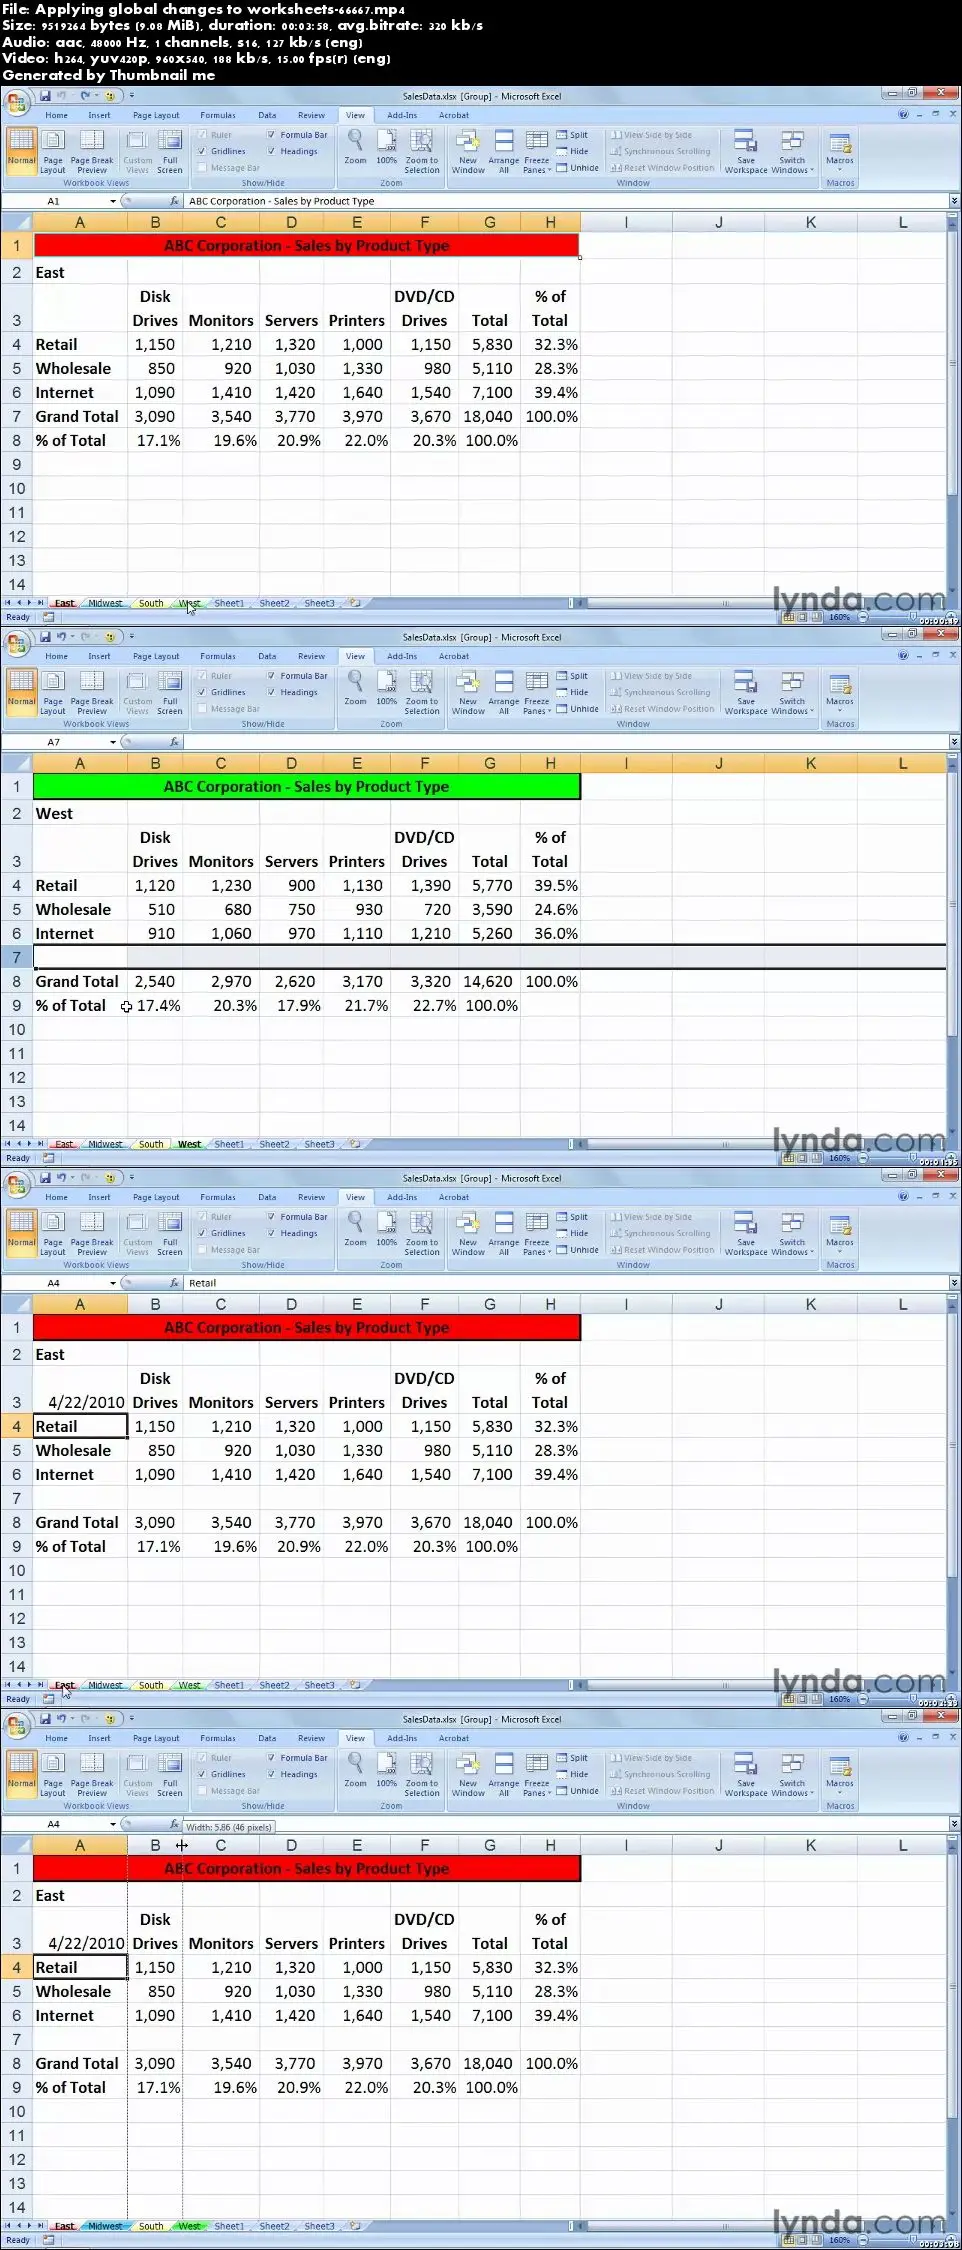Click the Hide window command in the frame with formula bar Retail
This screenshot has height=2250, width=962.
pos(573,1233)
